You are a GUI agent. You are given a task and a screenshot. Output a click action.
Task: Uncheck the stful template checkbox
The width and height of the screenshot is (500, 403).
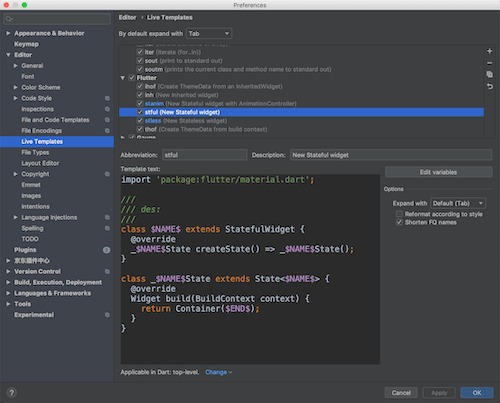click(x=140, y=112)
